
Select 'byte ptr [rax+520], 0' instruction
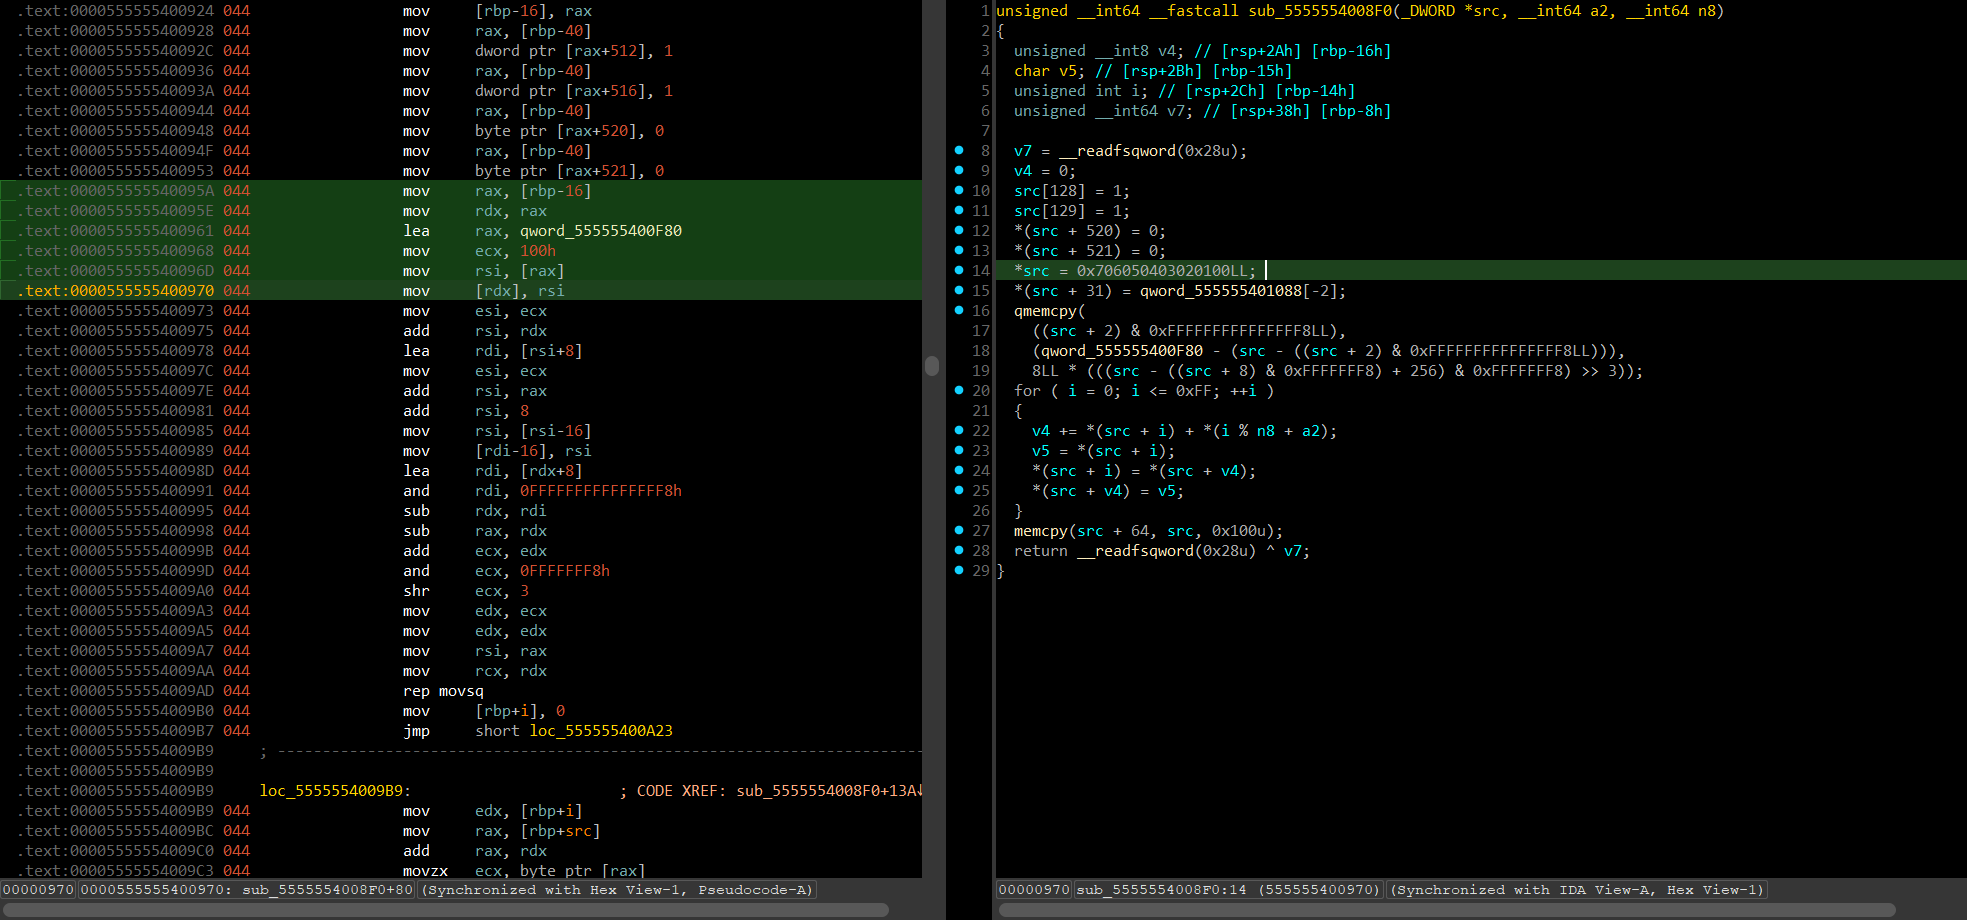click(569, 131)
